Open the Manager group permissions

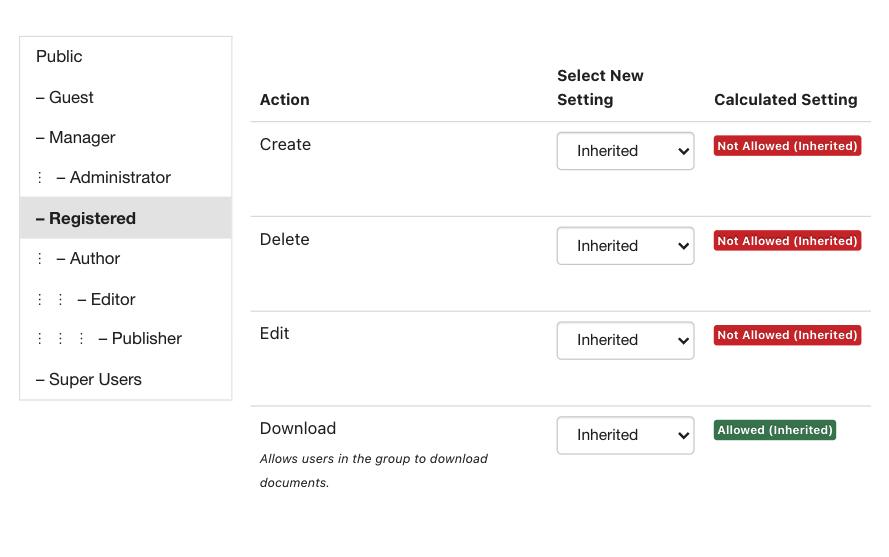click(x=125, y=137)
